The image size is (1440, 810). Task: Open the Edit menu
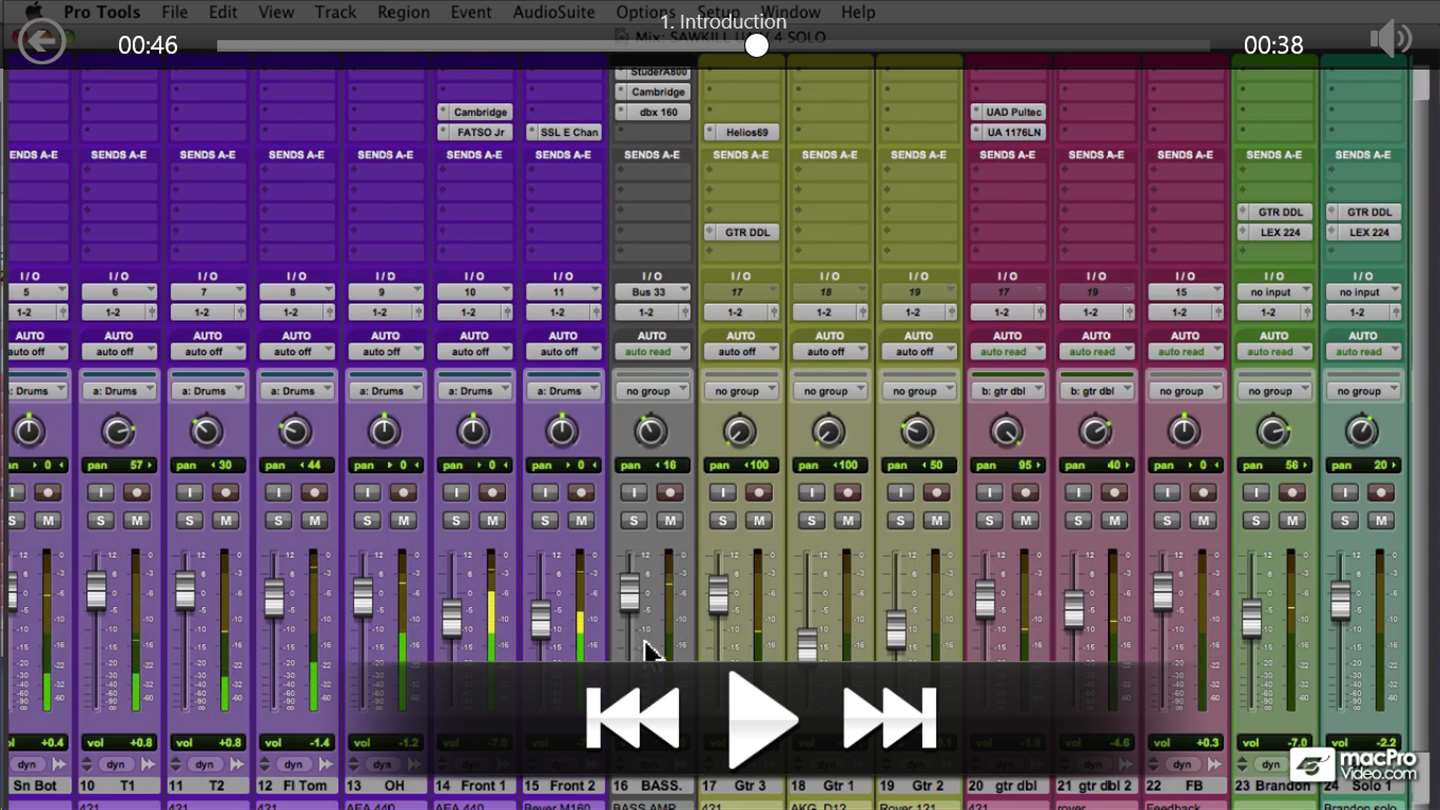[223, 12]
